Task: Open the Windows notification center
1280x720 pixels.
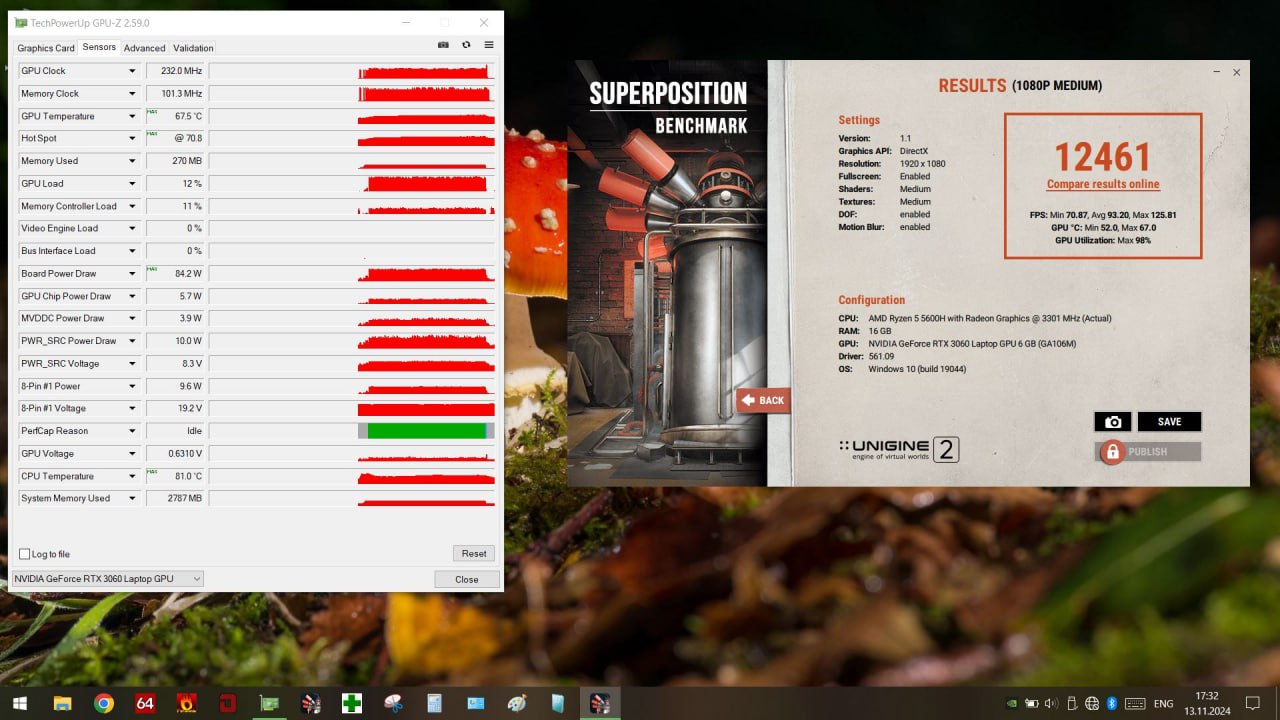Action: point(1253,703)
